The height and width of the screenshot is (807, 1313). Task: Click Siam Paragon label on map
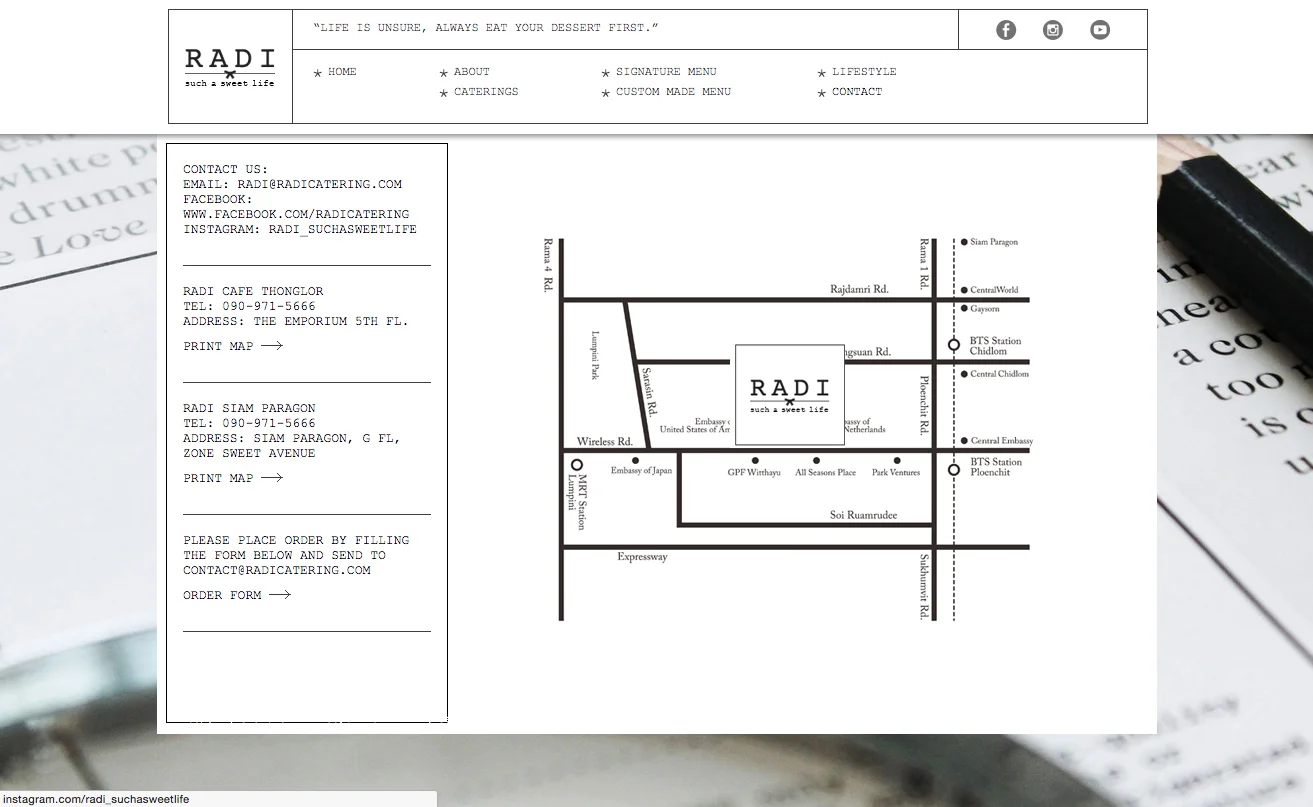coord(994,242)
